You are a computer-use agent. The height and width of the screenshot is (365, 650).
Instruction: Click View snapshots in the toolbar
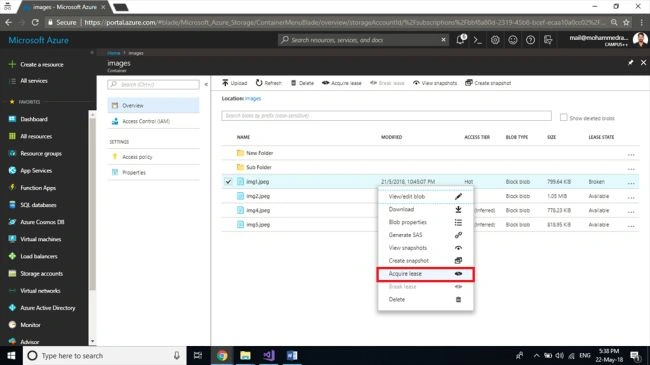tap(435, 83)
